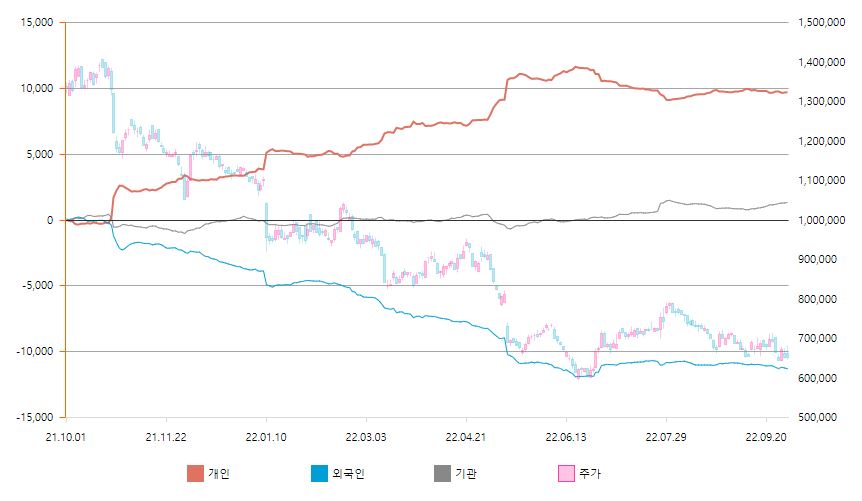The width and height of the screenshot is (862, 501).
Task: Select the 21.10.01 date on the x-axis
Action: 67,435
